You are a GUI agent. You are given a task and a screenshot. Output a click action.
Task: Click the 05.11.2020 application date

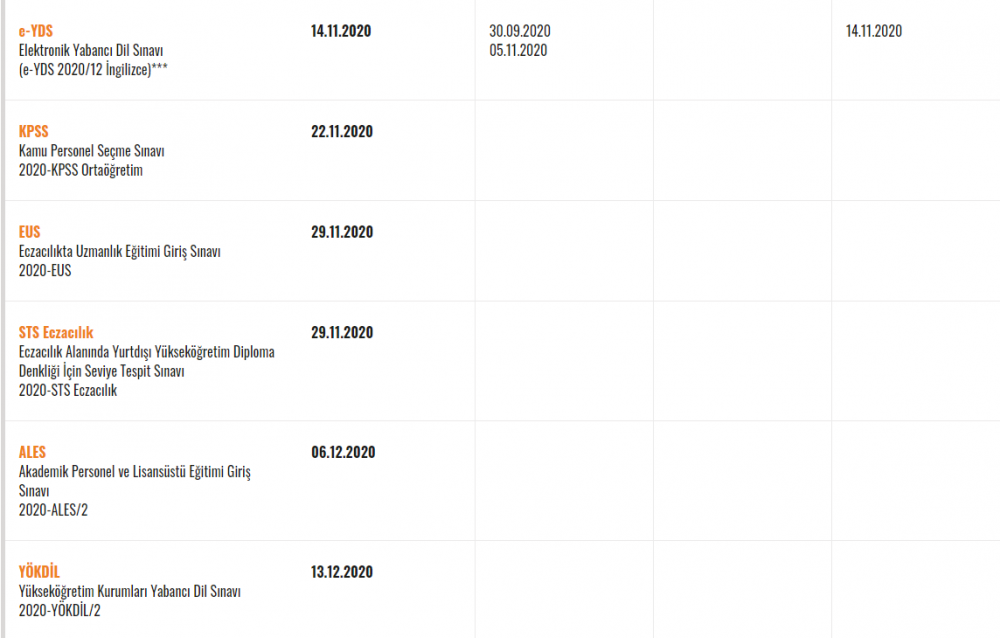[518, 50]
